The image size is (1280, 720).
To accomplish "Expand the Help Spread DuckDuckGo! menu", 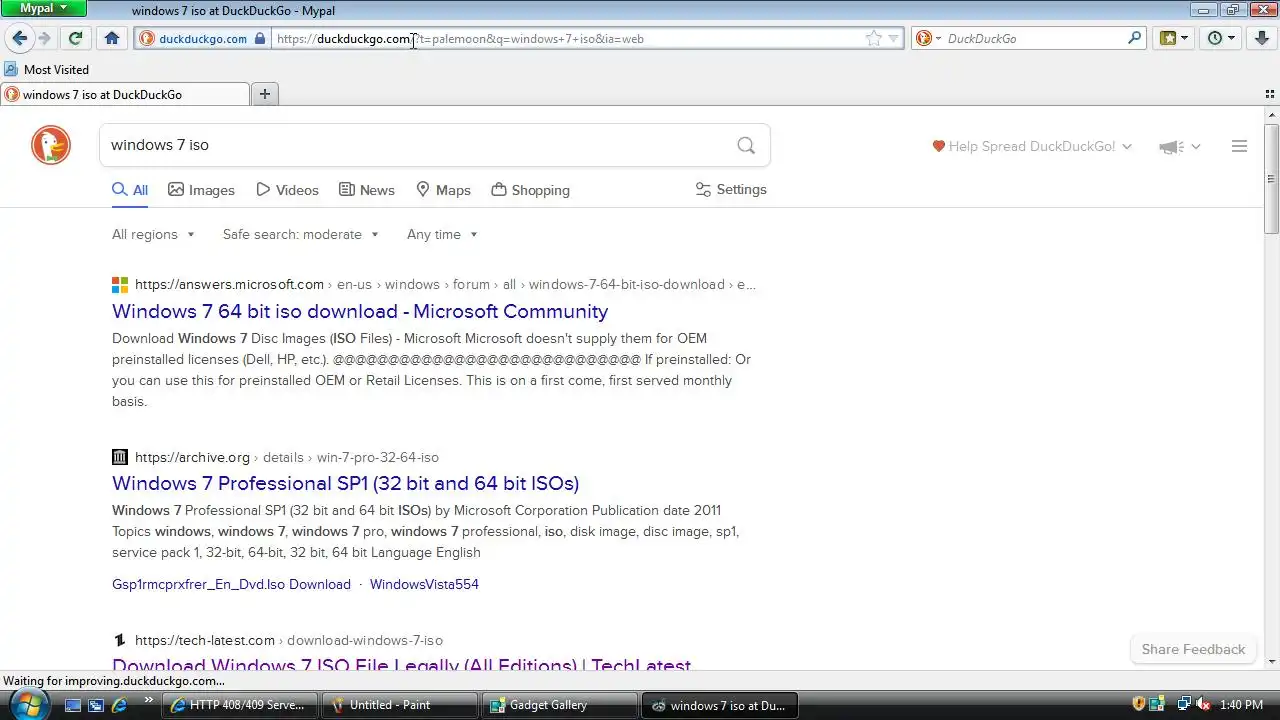I will 1032,146.
